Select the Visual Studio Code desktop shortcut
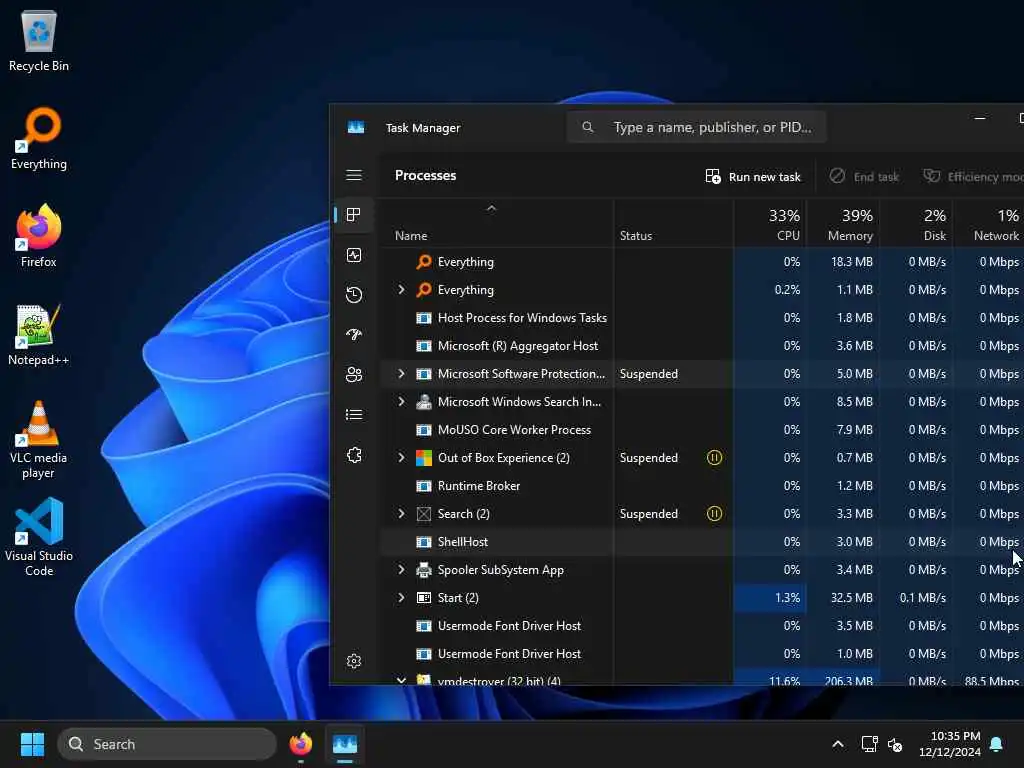Image resolution: width=1024 pixels, height=768 pixels. pos(39,537)
